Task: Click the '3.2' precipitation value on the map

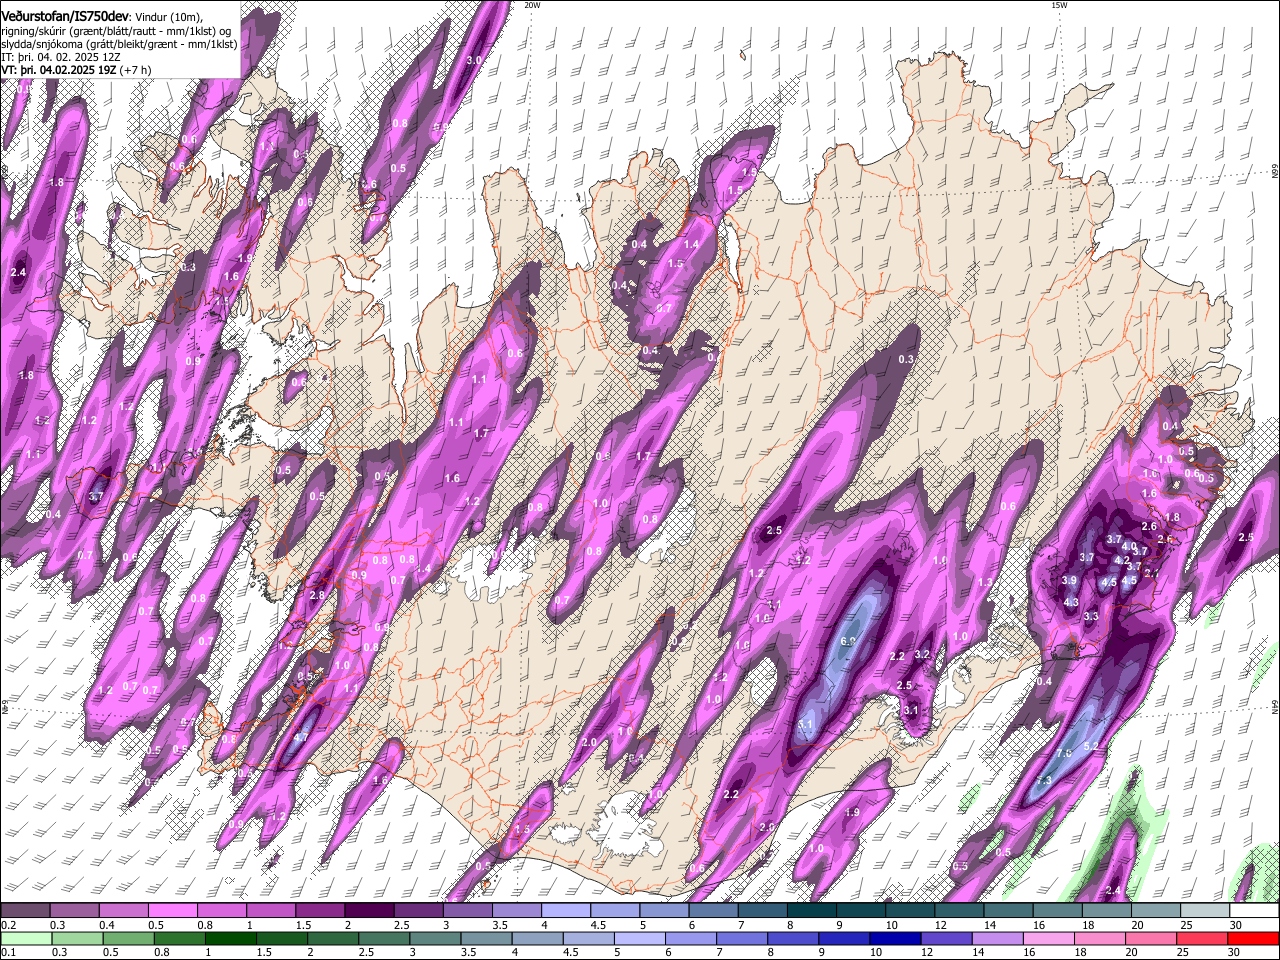Action: pyautogui.click(x=922, y=655)
